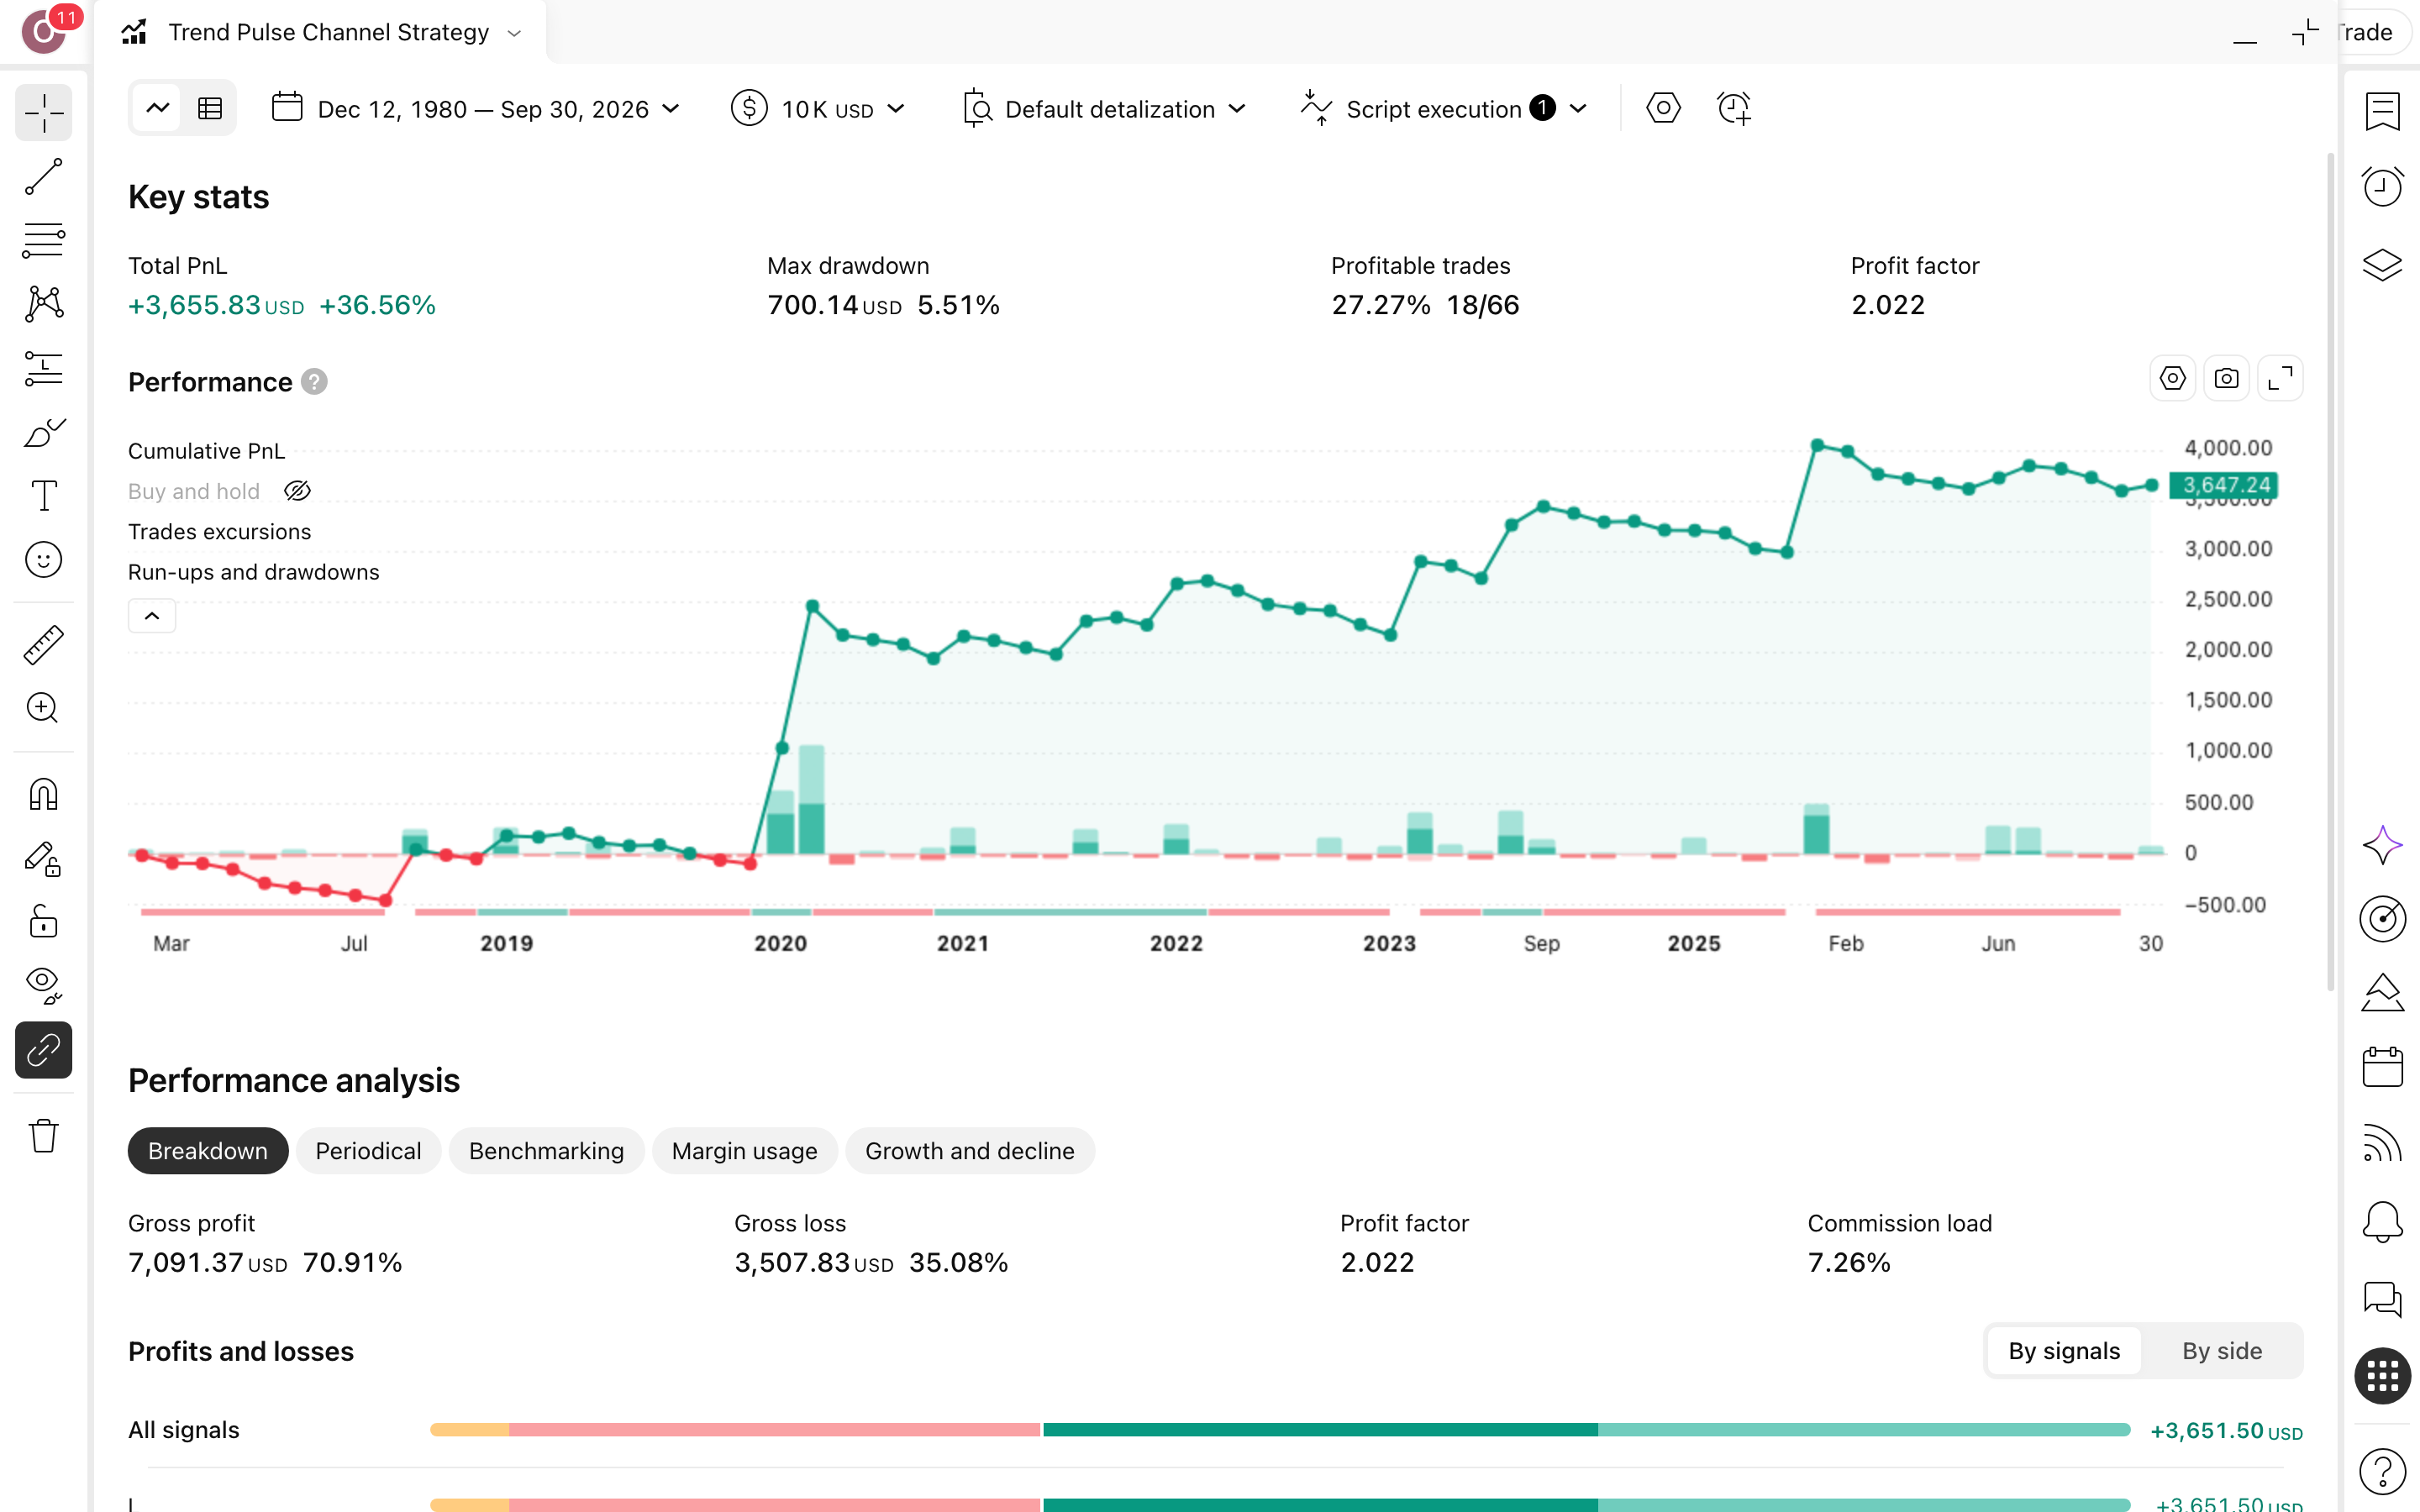Screen dimensions: 2420x1512
Task: Collapse the performance legend with chevron
Action: coord(152,616)
